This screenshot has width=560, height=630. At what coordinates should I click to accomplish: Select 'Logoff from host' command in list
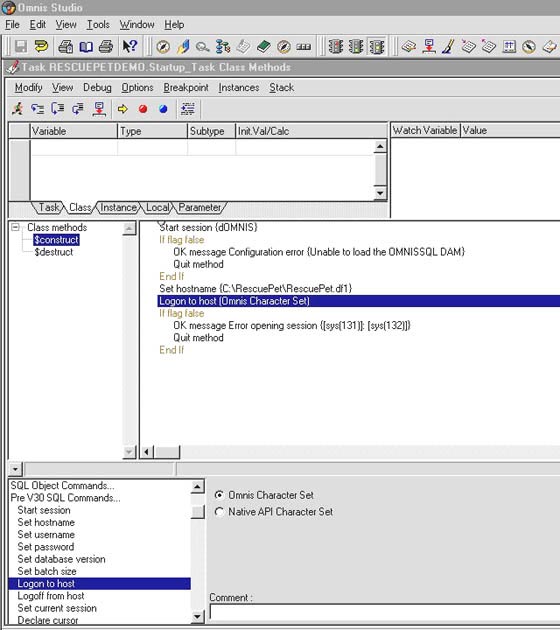[x=51, y=596]
